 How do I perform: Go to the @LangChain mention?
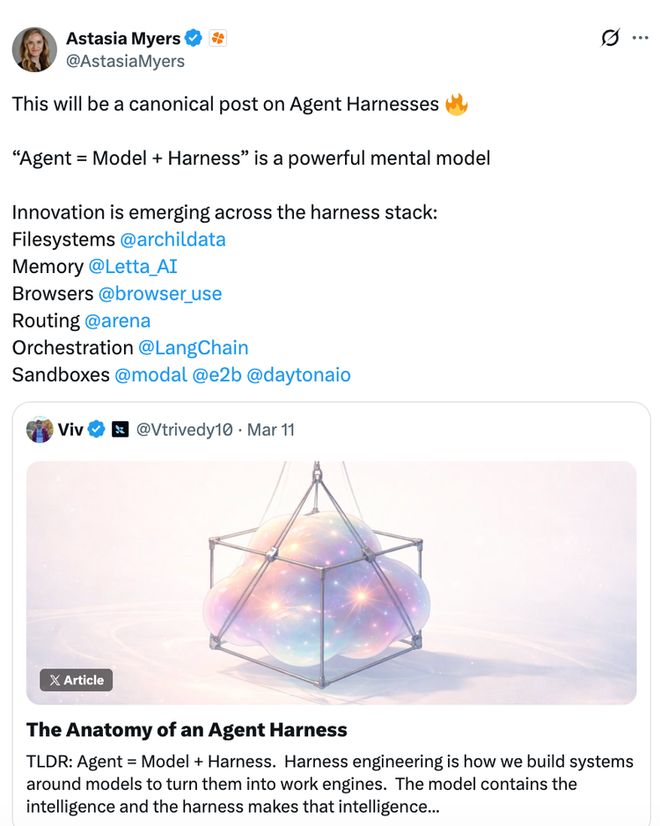tap(193, 348)
